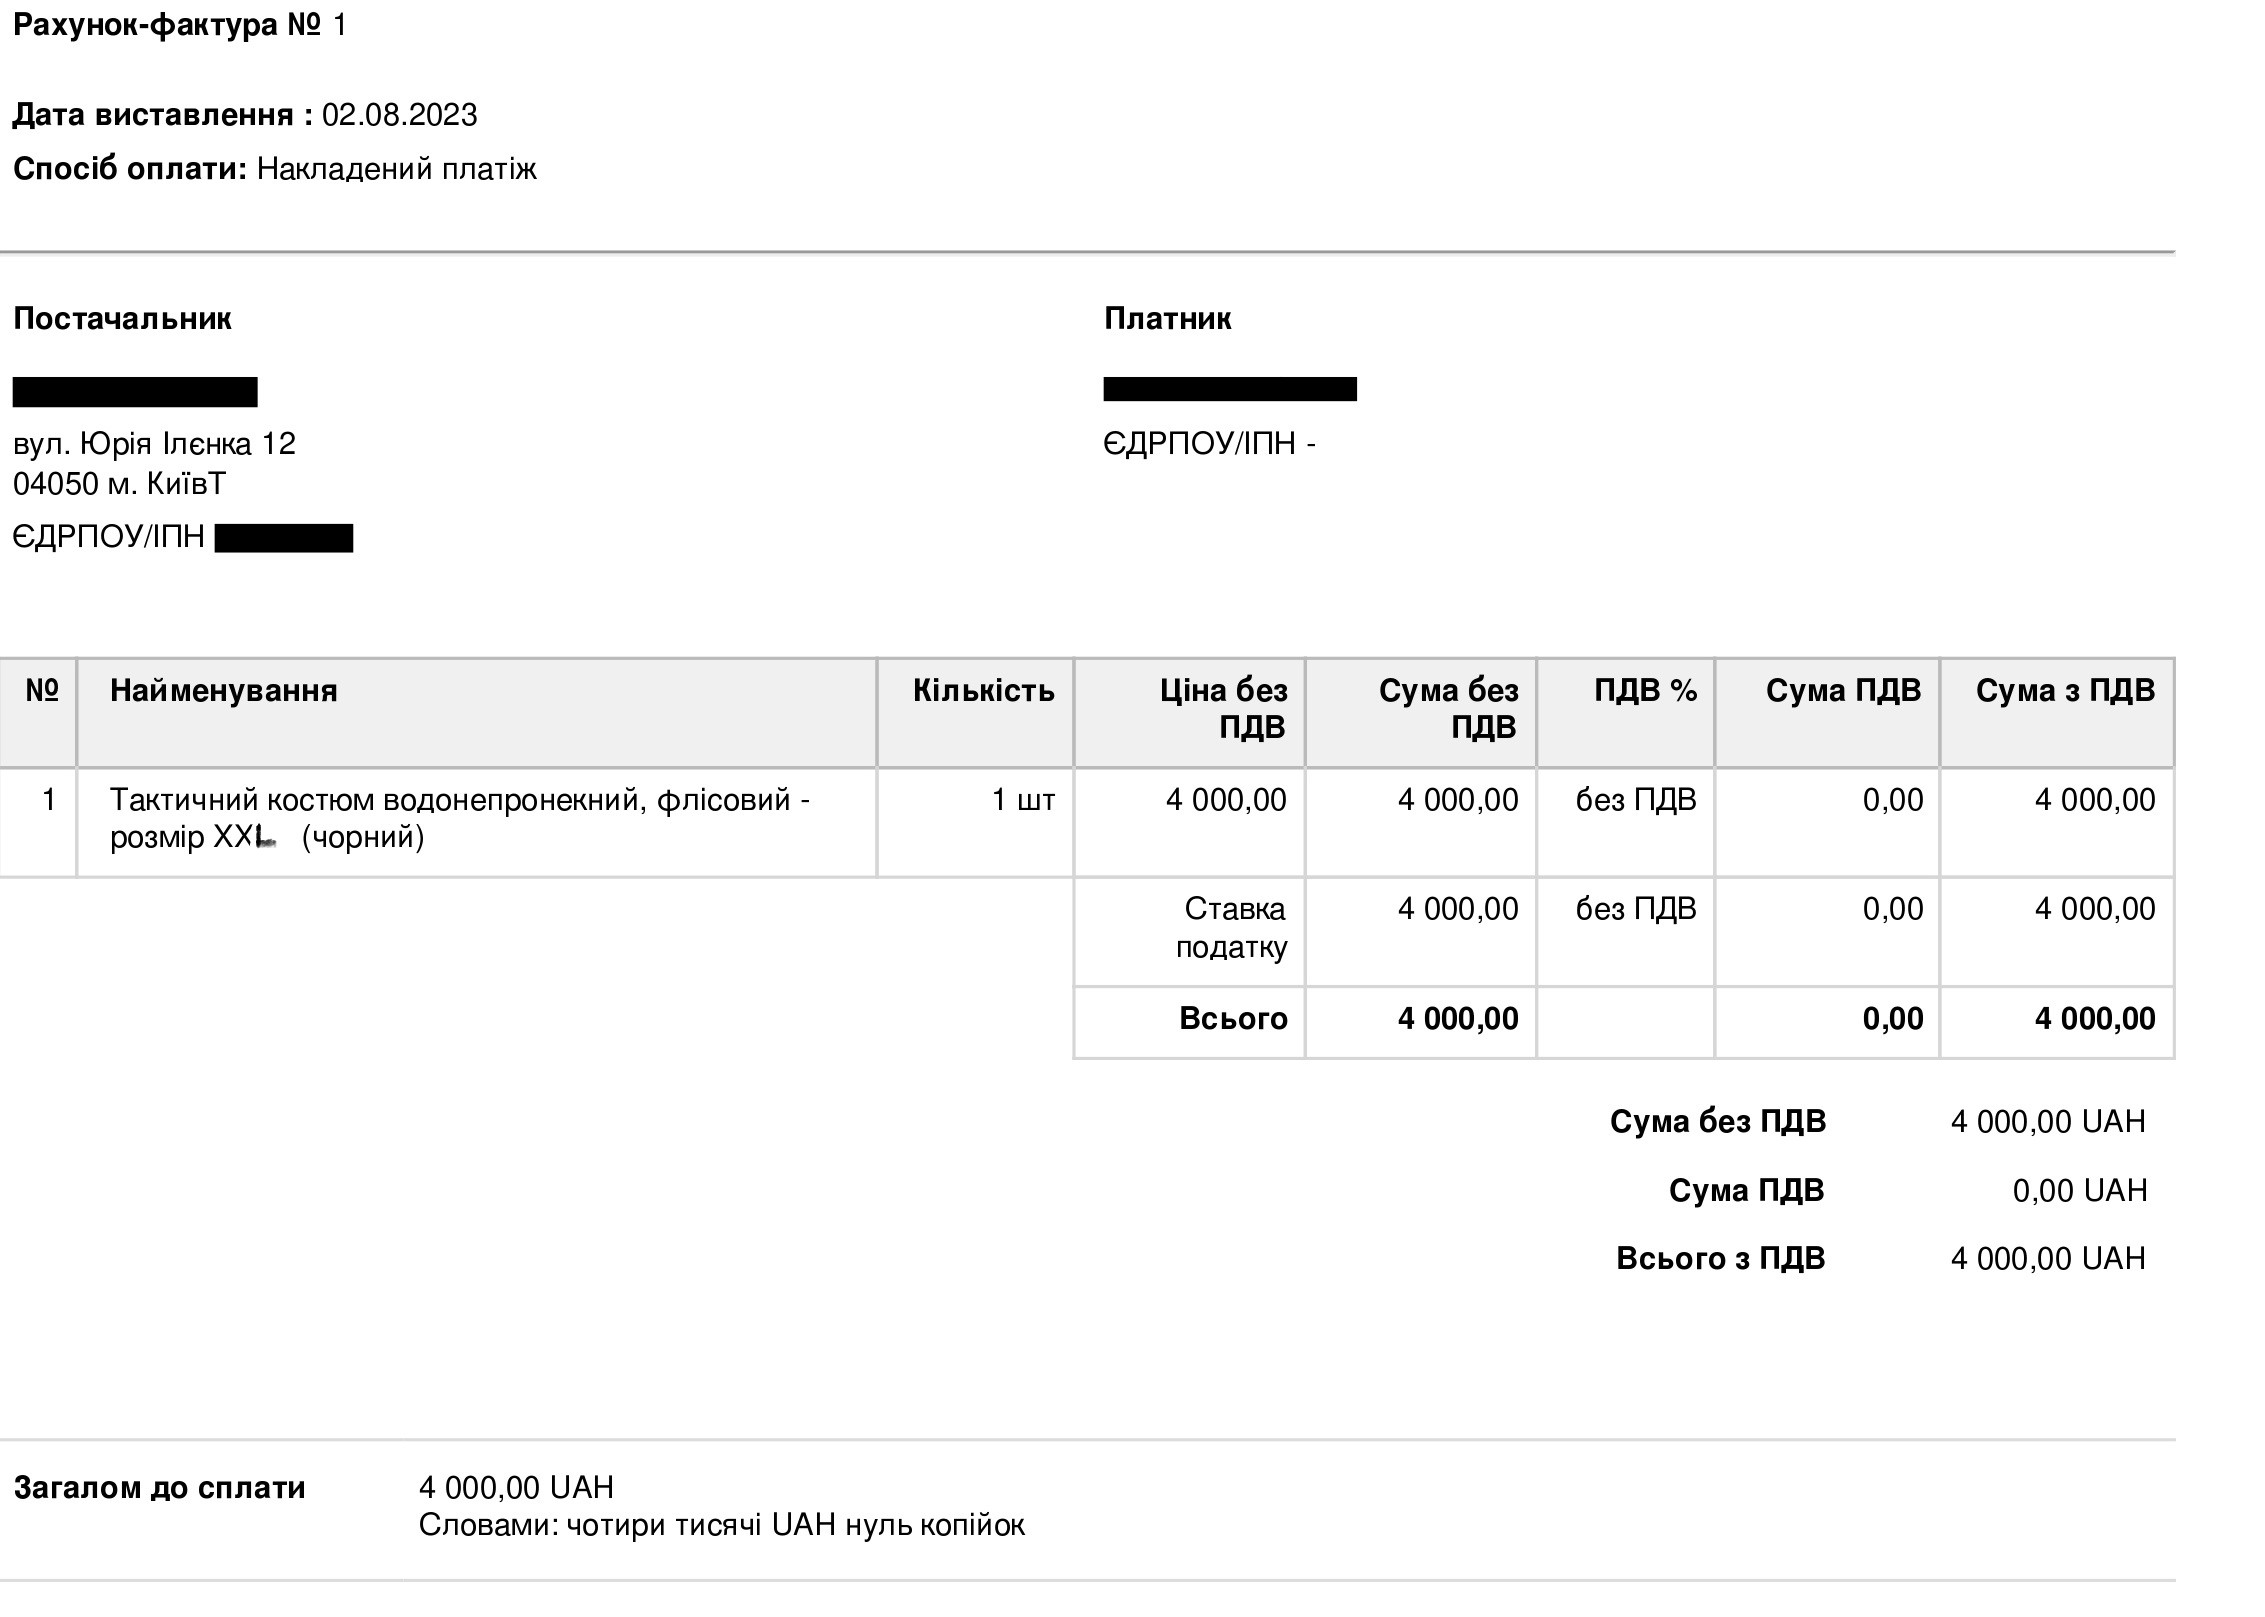Click the 'Загалом до сплати' label

coord(159,1488)
